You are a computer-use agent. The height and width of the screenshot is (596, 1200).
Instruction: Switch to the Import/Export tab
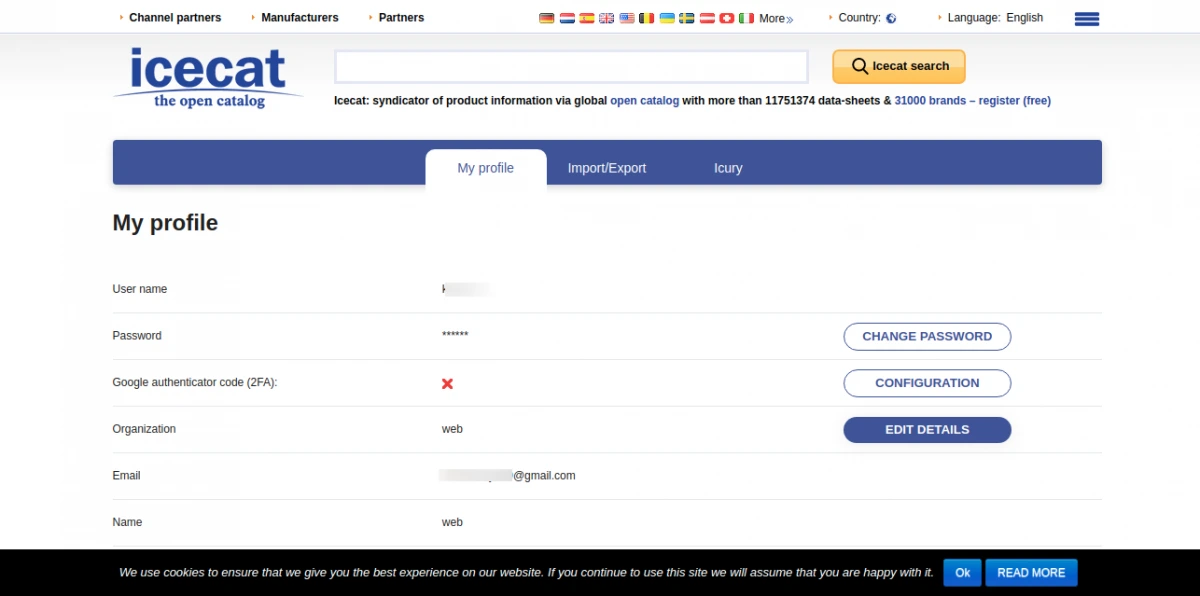click(607, 168)
